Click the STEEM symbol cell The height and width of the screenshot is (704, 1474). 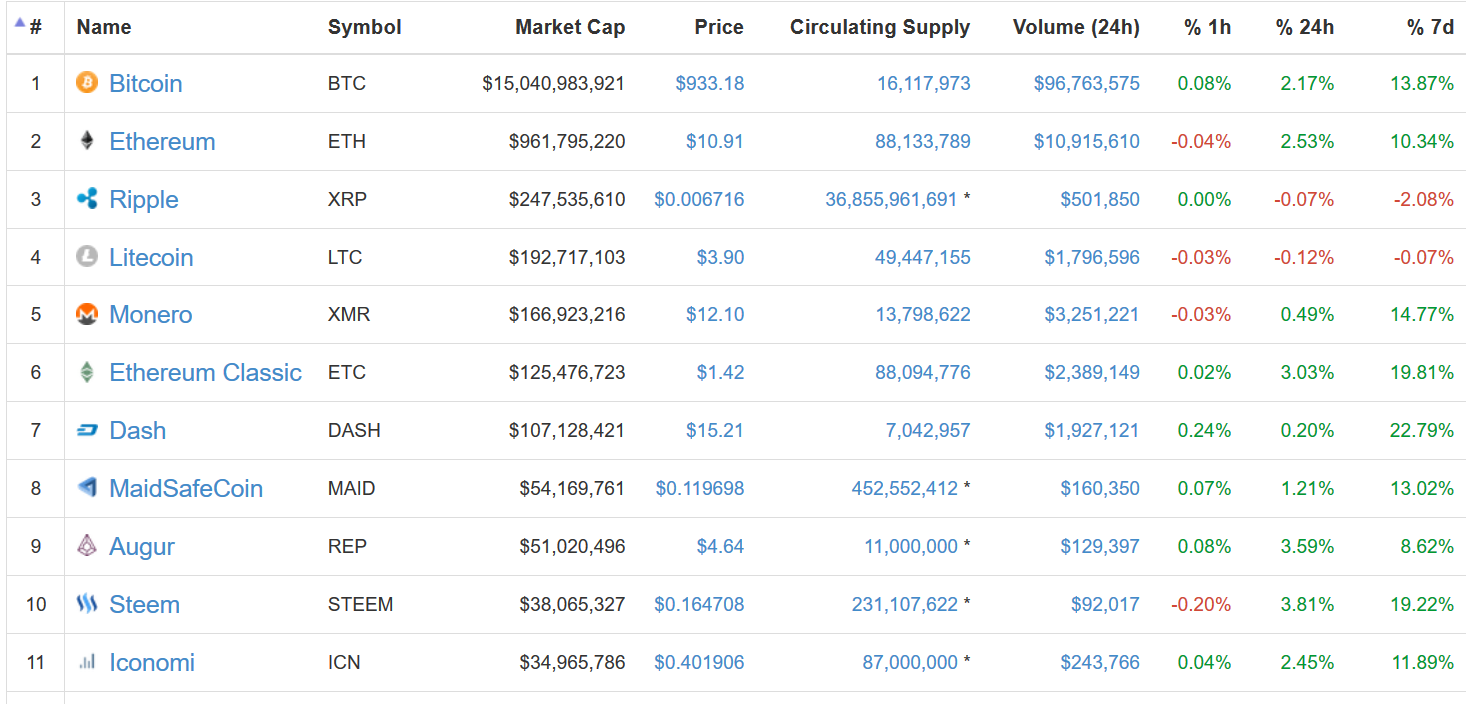pos(360,604)
